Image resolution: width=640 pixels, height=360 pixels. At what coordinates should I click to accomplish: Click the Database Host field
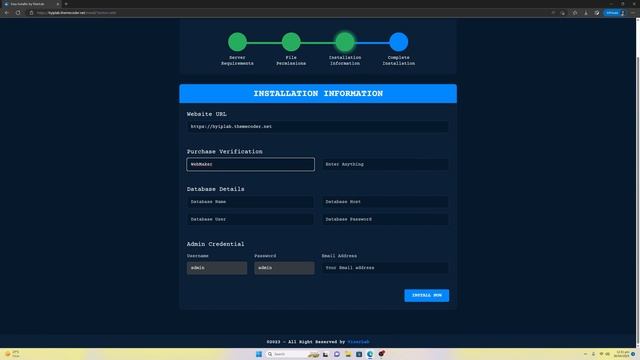tap(385, 202)
